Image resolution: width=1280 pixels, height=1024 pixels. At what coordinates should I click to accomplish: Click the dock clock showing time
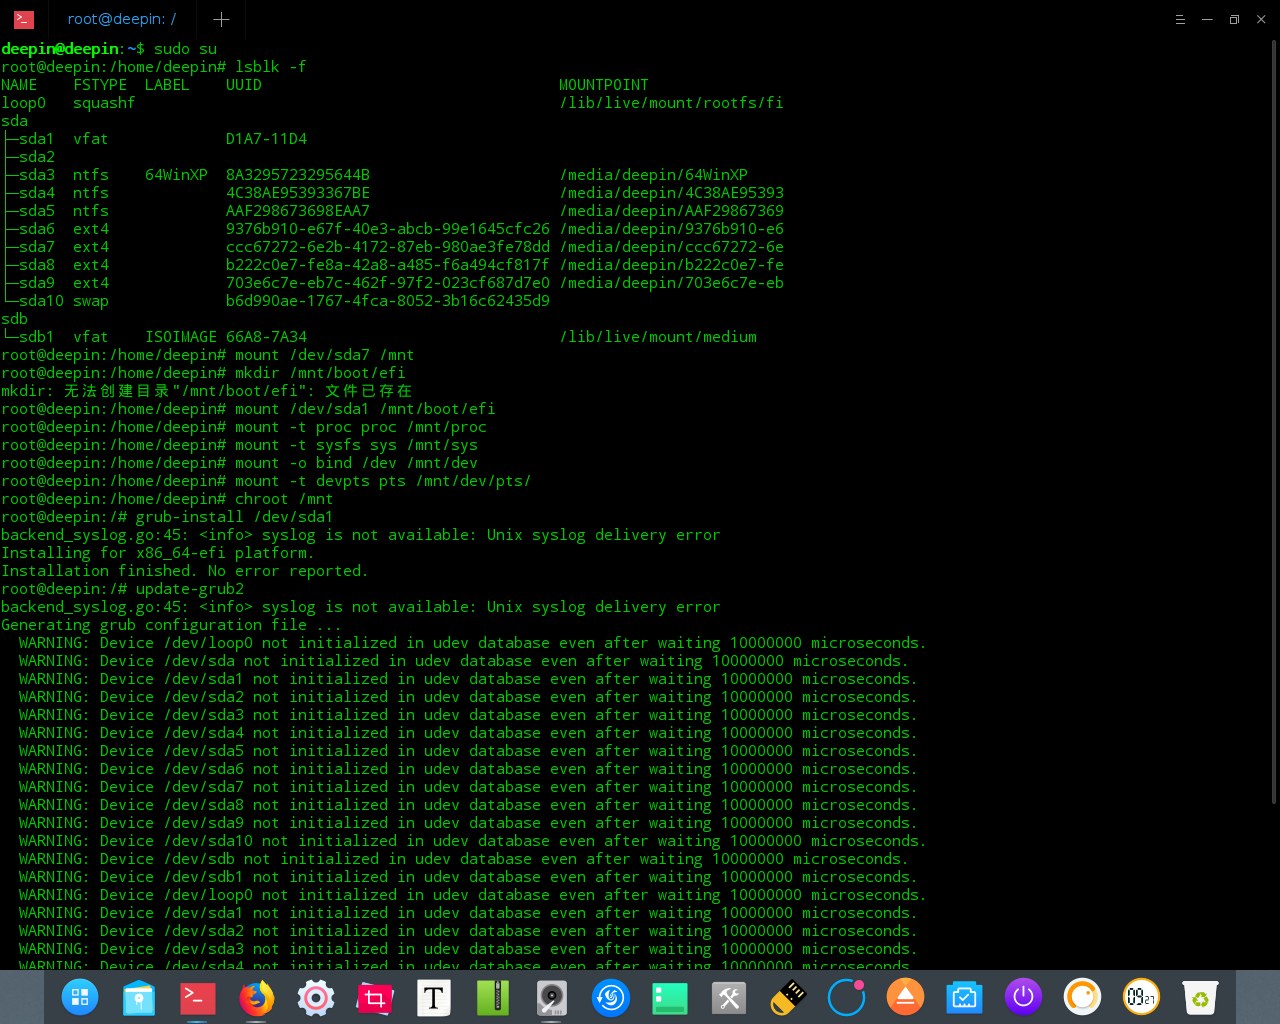tap(1141, 997)
